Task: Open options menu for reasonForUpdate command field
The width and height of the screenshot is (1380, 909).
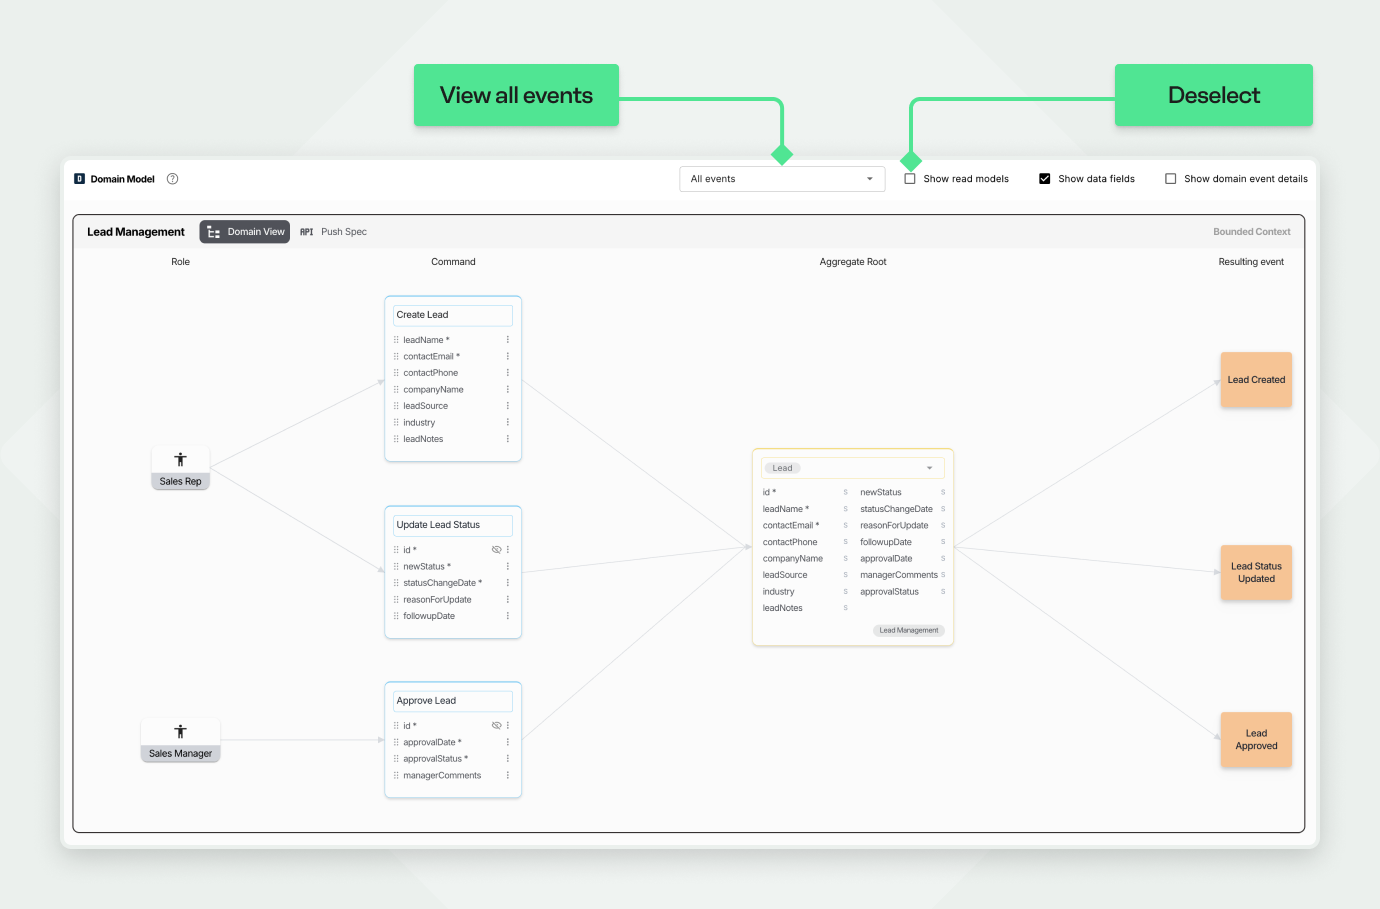Action: coord(508,600)
